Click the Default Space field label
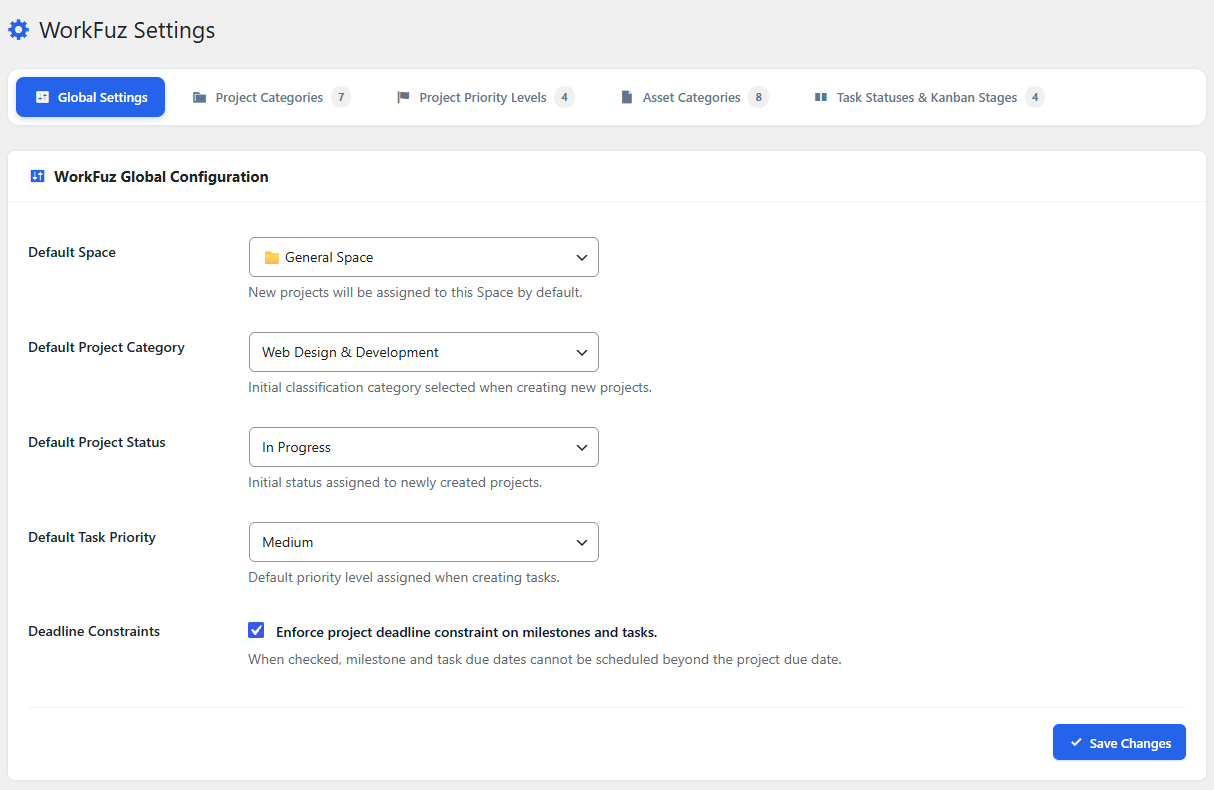The width and height of the screenshot is (1214, 790). [72, 252]
